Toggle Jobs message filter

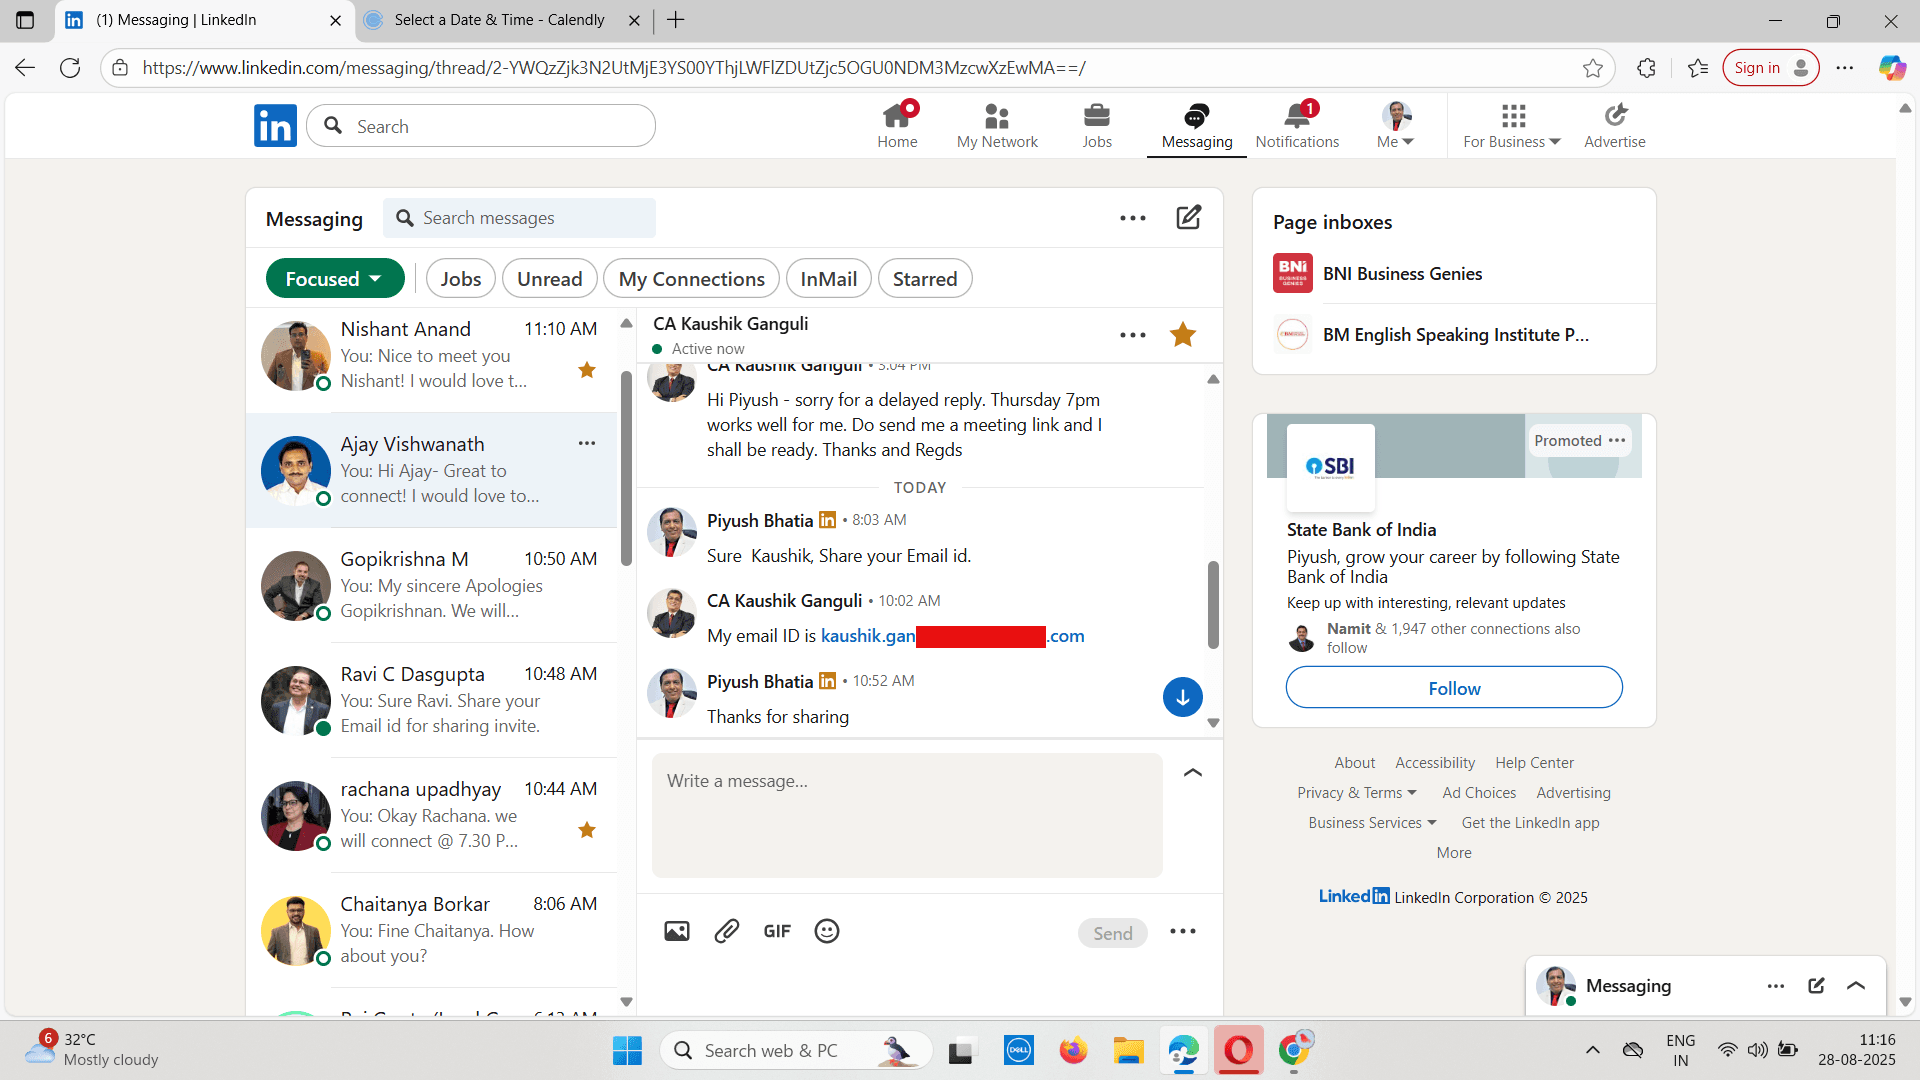(x=461, y=279)
